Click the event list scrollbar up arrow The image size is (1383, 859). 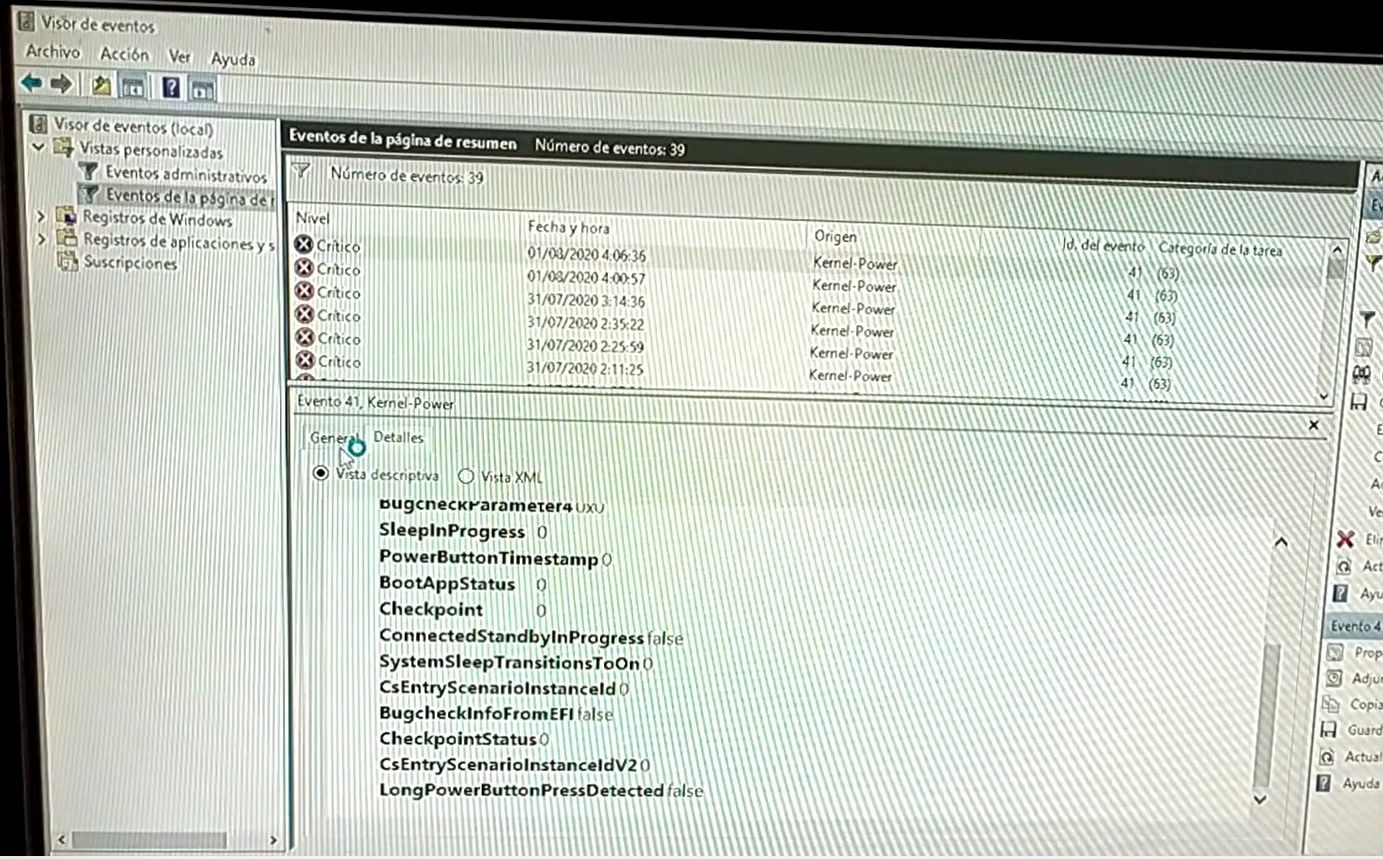1335,251
